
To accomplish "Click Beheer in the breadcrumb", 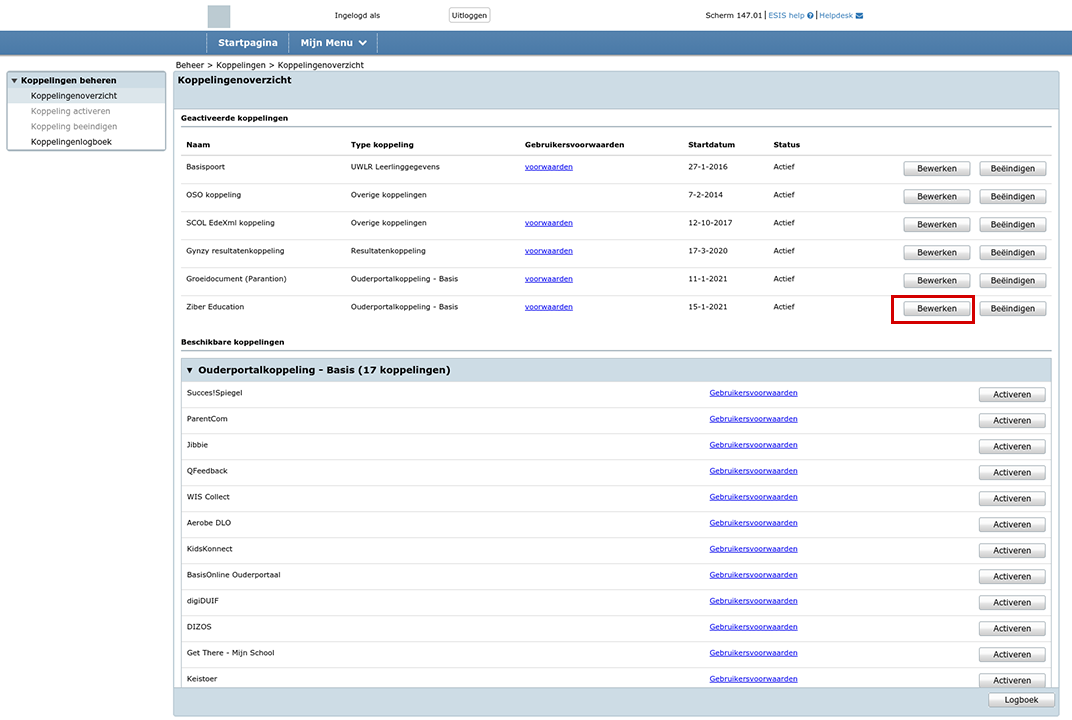I will [x=189, y=65].
